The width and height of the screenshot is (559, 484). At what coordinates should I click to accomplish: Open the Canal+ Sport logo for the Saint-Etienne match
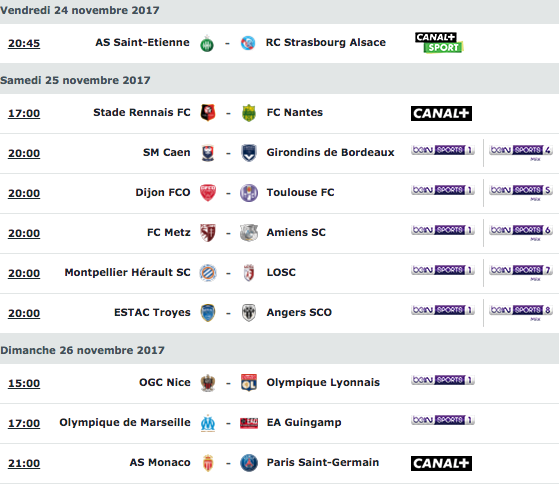point(439,42)
